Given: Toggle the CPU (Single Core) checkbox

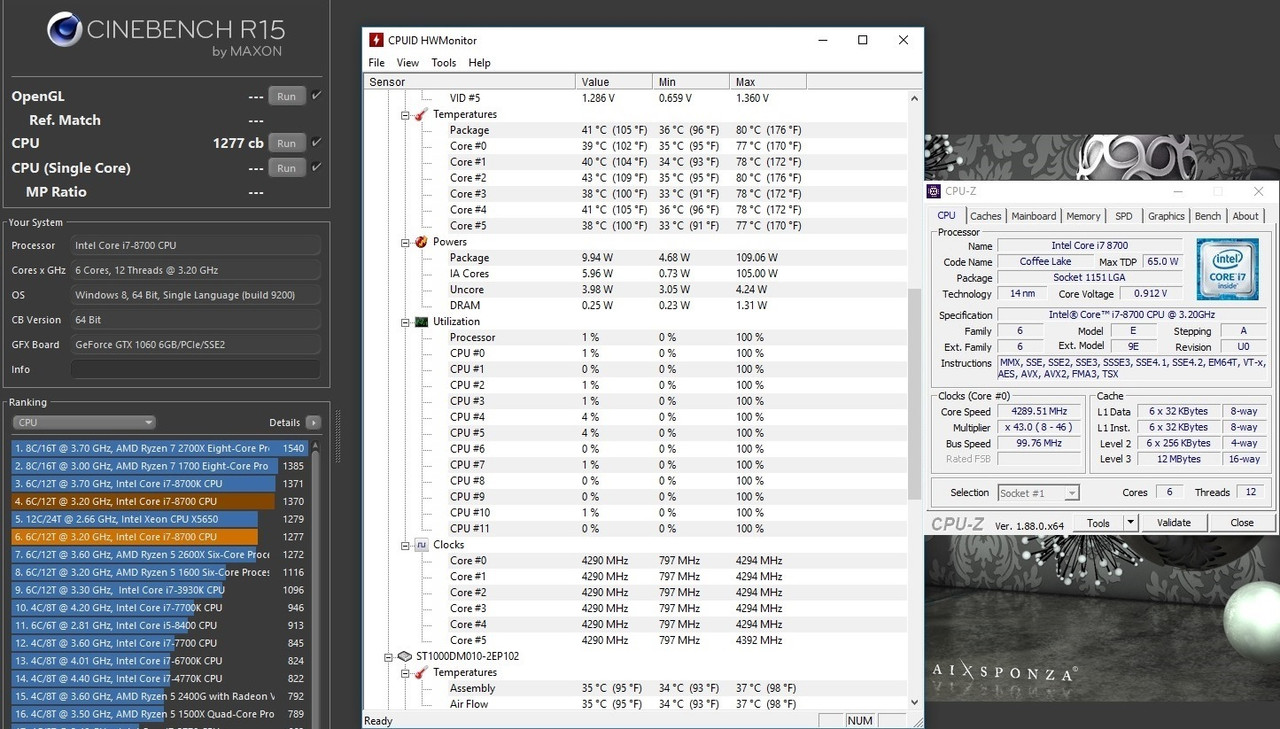Looking at the screenshot, I should coord(316,167).
